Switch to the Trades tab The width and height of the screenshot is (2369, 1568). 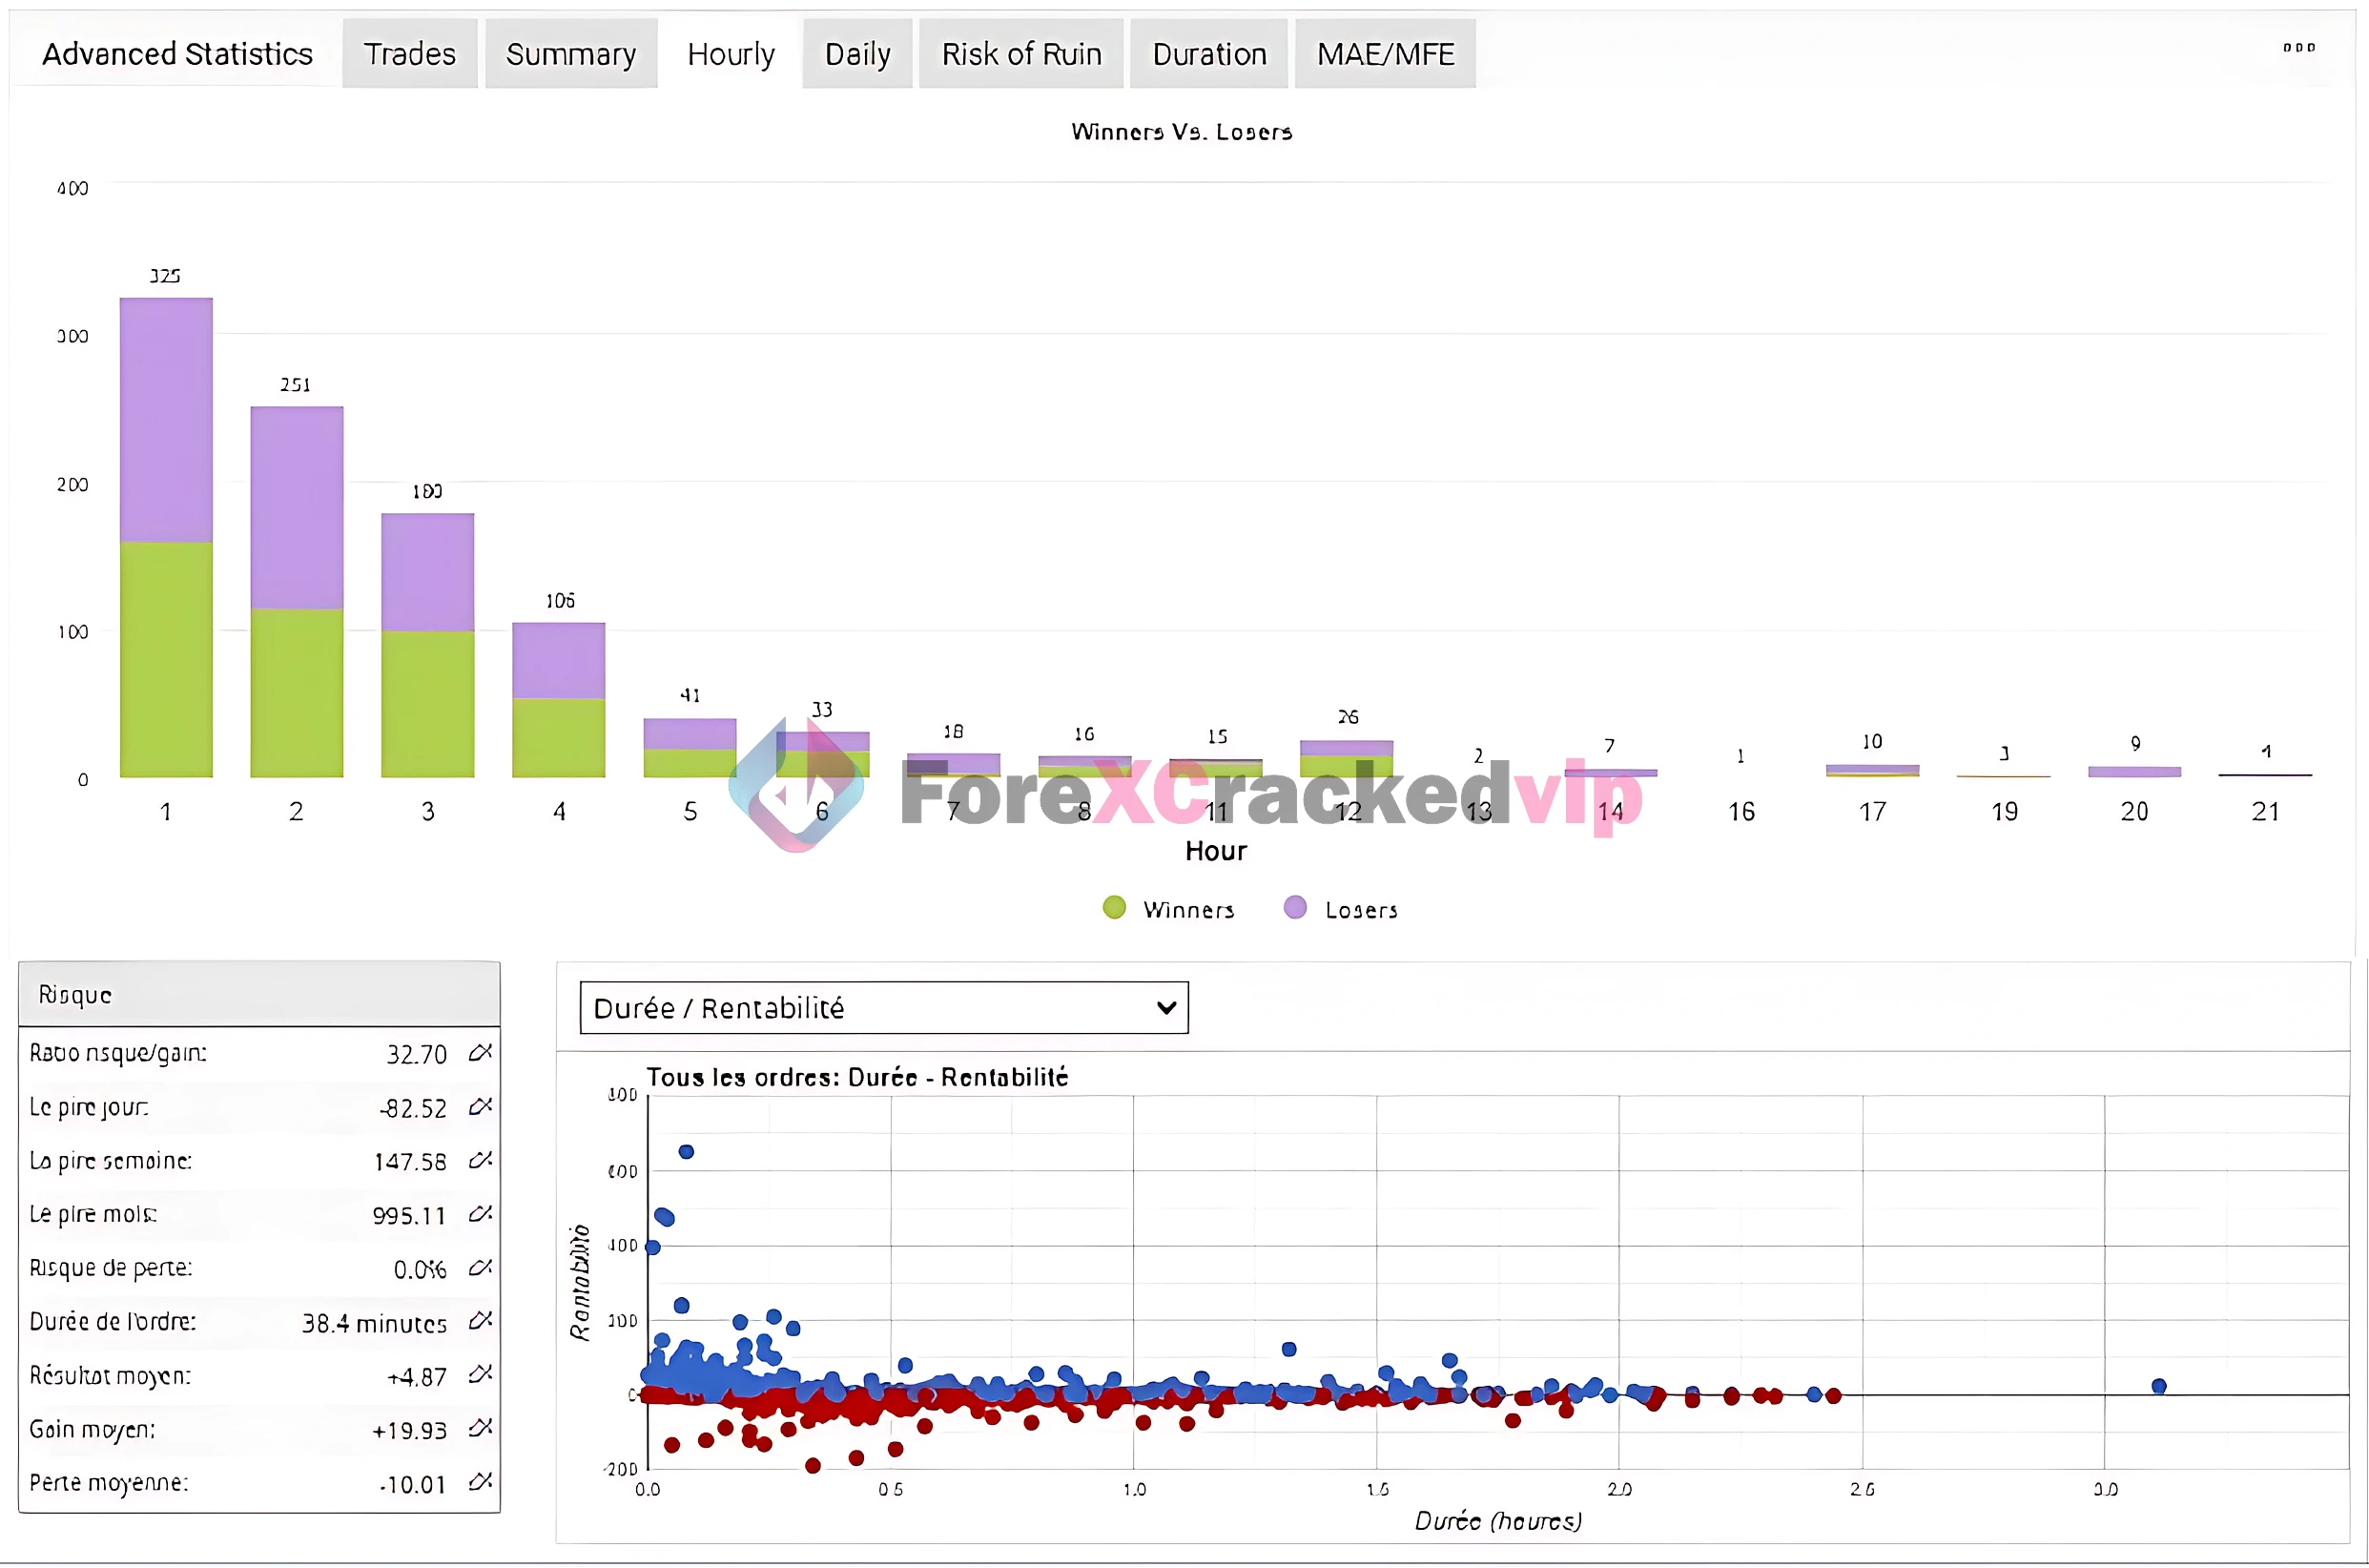409,54
